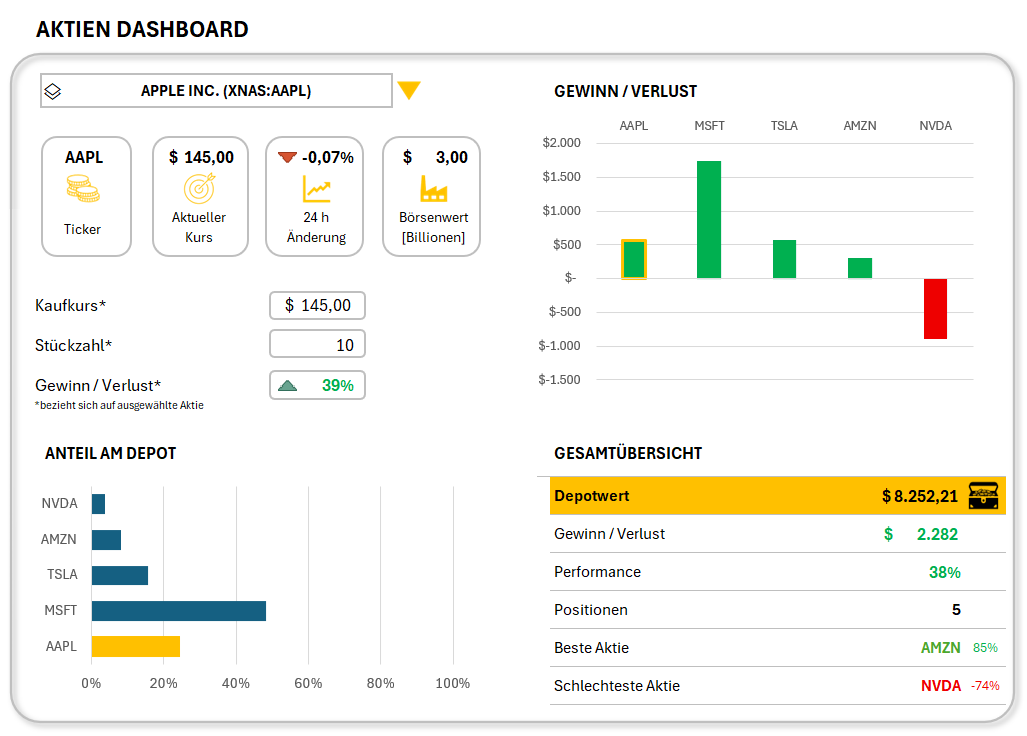Edit the Kaufkurs $ 145,00 field
This screenshot has width=1027, height=736.
pos(317,305)
